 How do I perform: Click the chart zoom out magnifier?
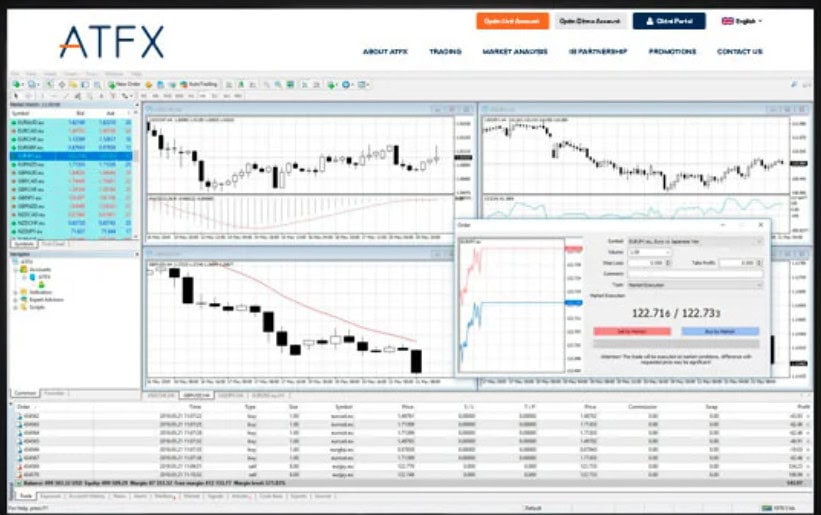278,84
